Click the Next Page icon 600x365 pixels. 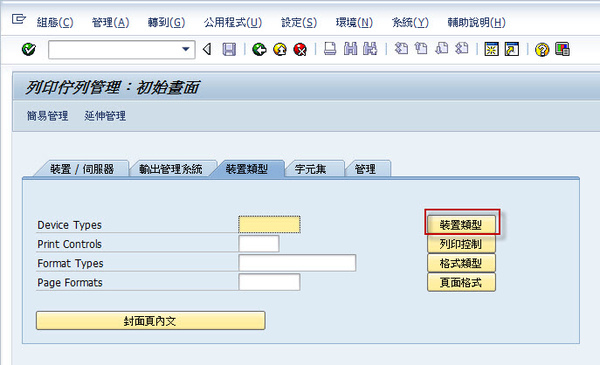point(442,49)
